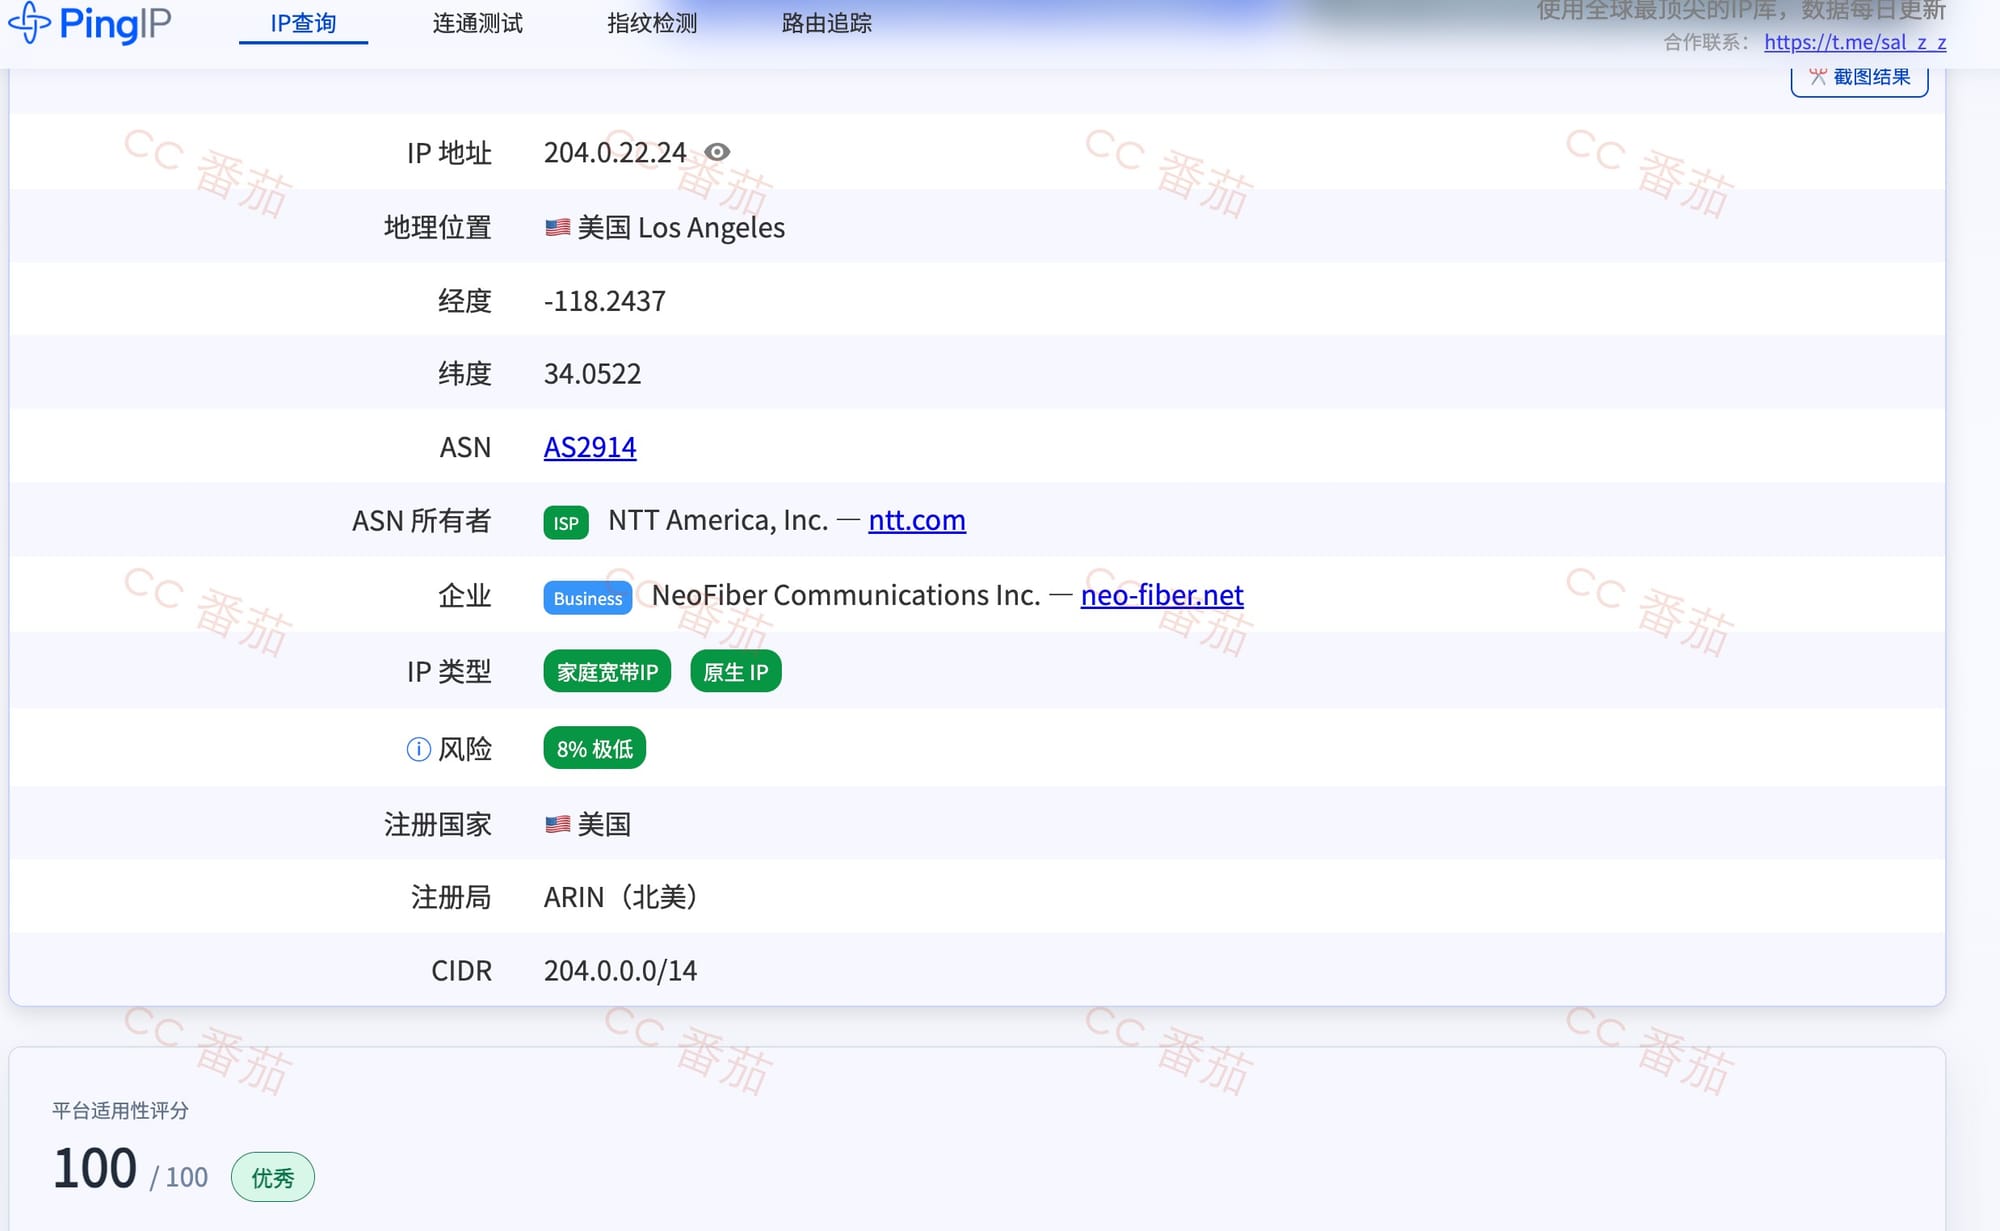2000x1231 pixels.
Task: Open the t.me/sal_z_z contact link
Action: tap(1855, 42)
